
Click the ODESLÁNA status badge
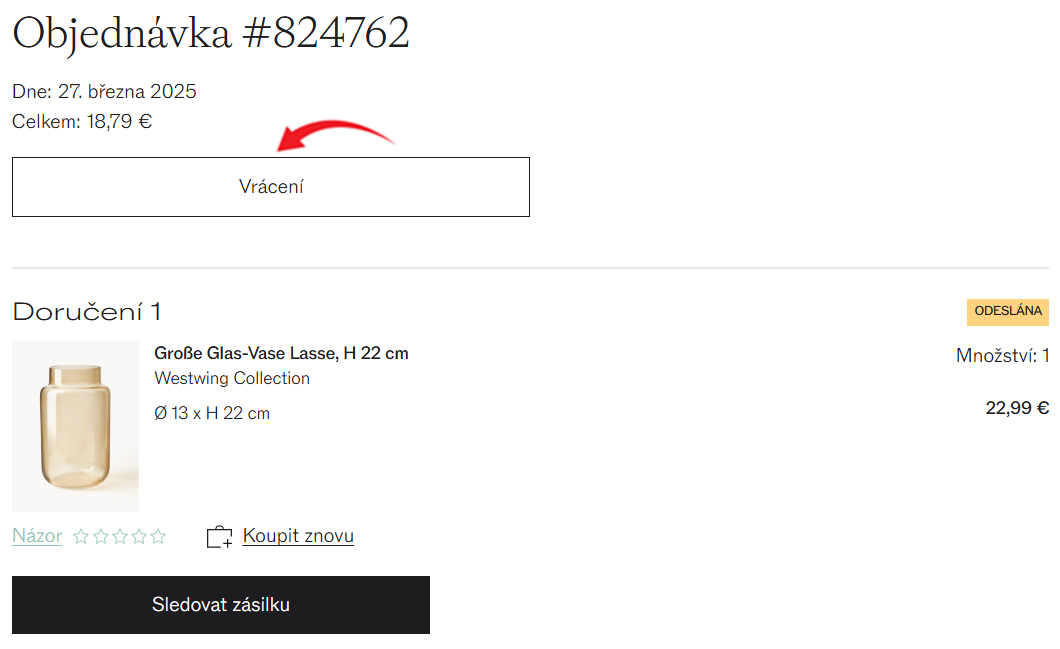(x=1007, y=312)
